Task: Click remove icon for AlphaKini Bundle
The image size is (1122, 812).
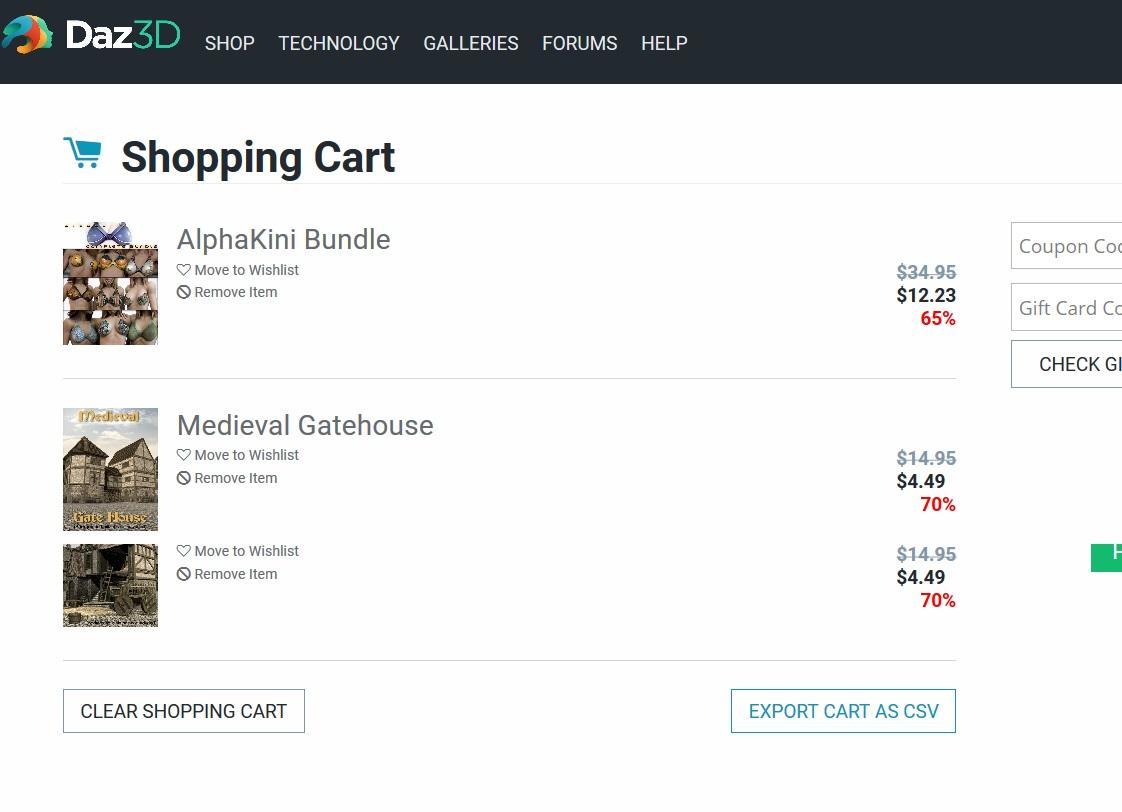Action: point(184,293)
